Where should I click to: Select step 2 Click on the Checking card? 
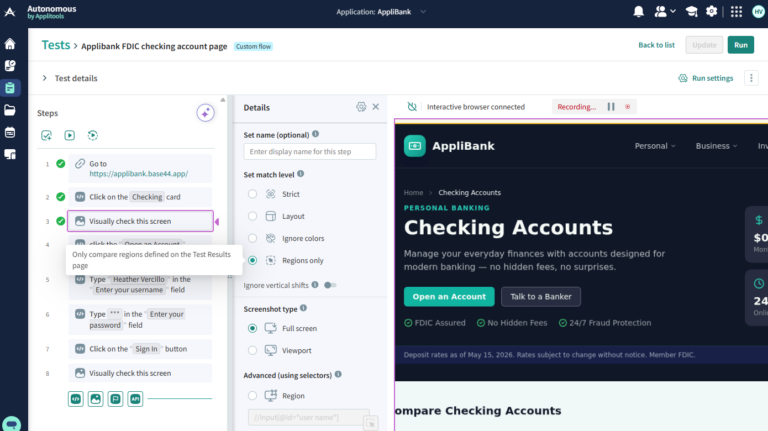(140, 197)
